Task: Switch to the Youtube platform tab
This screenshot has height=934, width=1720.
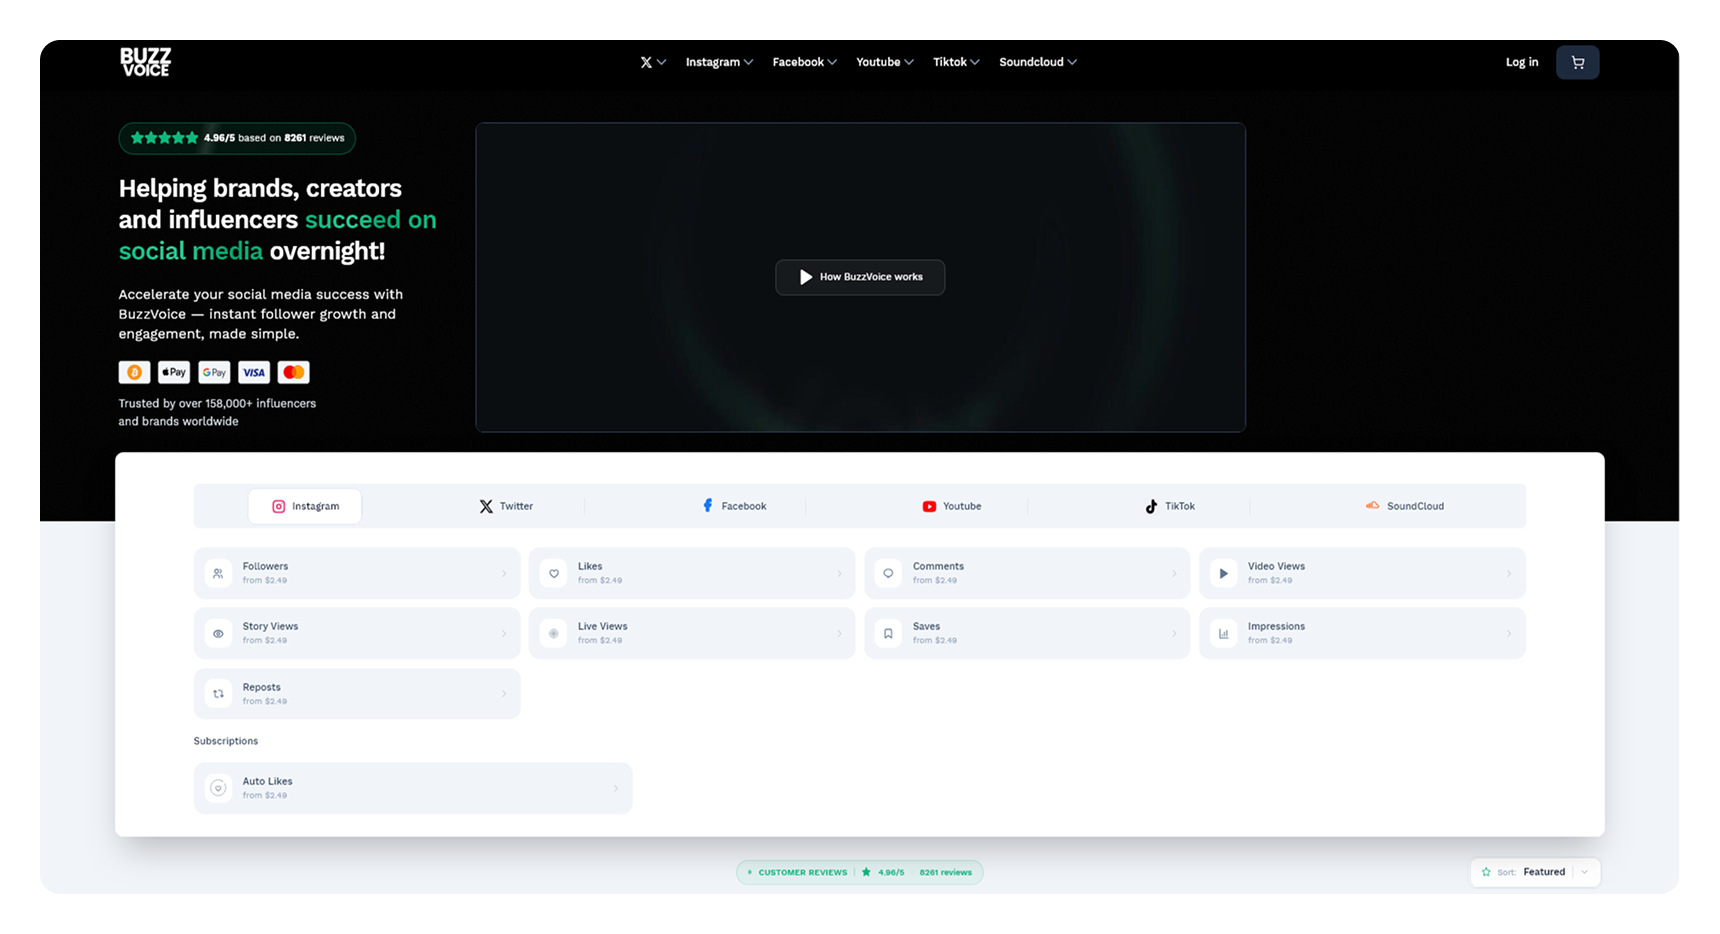Action: tap(952, 506)
